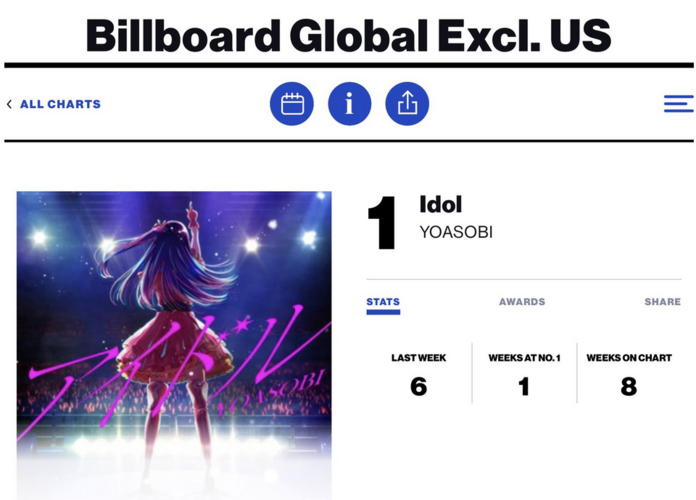
Task: Switch to the Awards tab
Action: (522, 302)
